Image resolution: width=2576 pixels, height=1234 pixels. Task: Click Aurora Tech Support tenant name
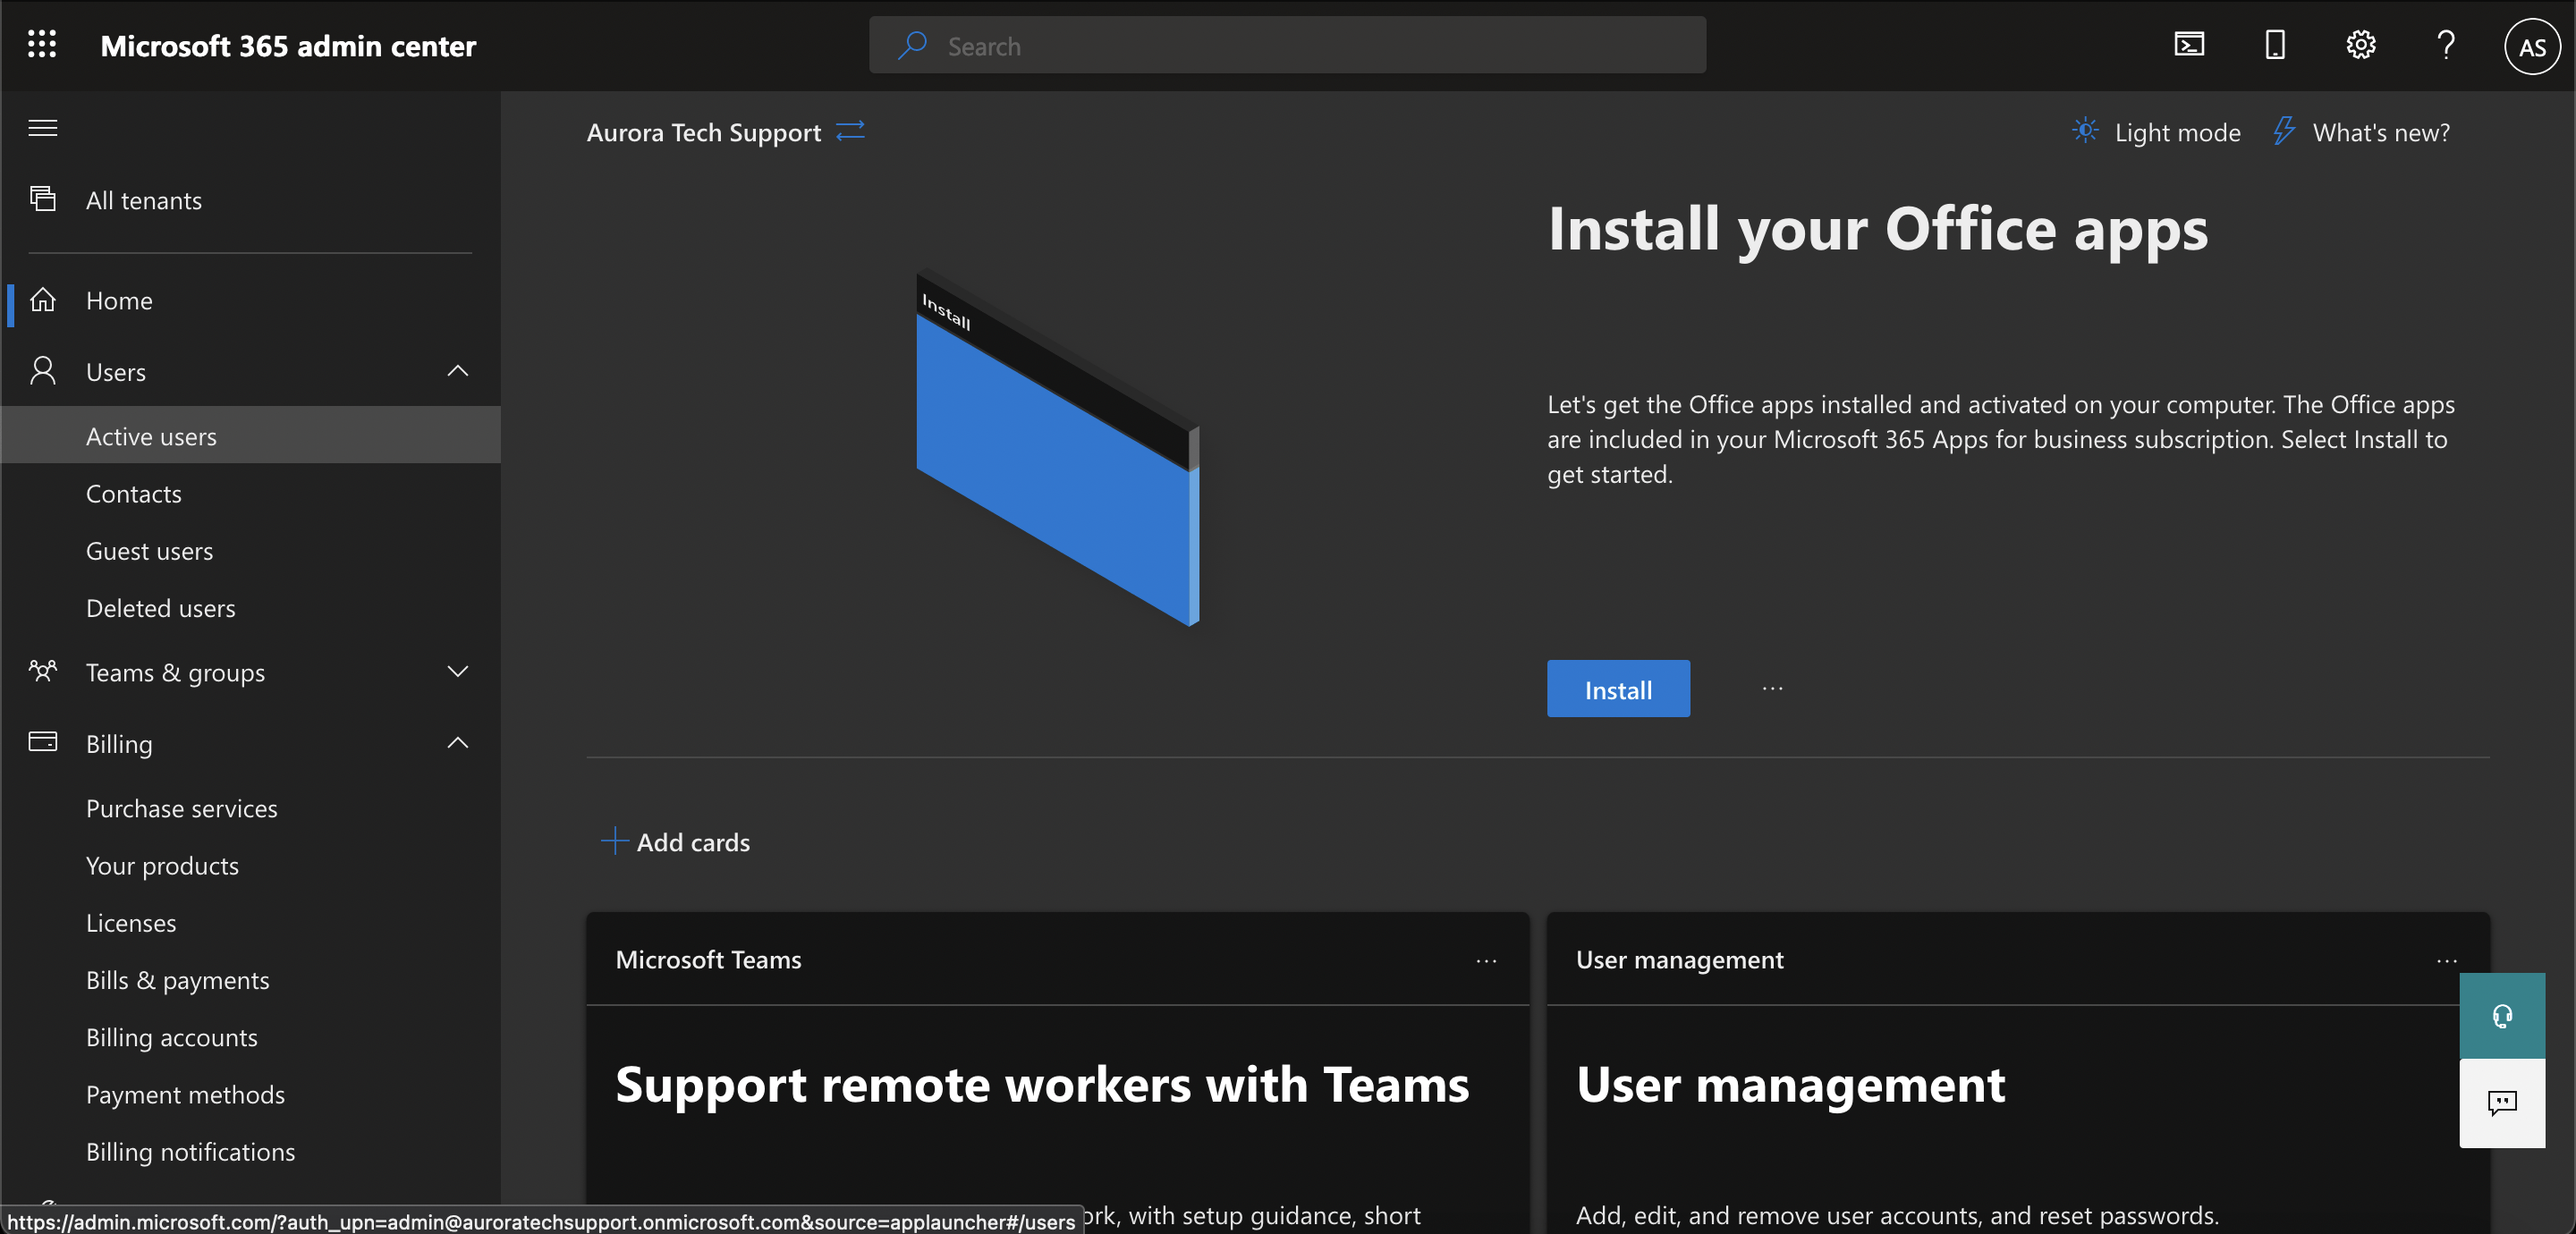point(703,132)
